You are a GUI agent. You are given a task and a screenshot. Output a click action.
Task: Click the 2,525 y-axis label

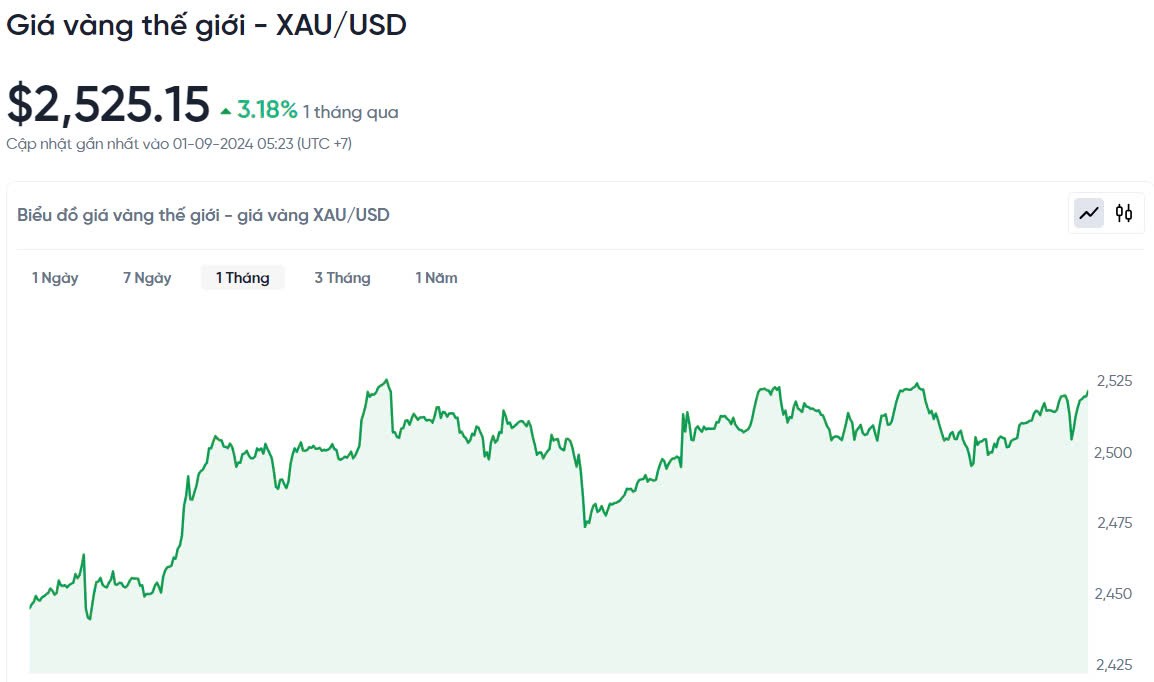(x=1114, y=381)
